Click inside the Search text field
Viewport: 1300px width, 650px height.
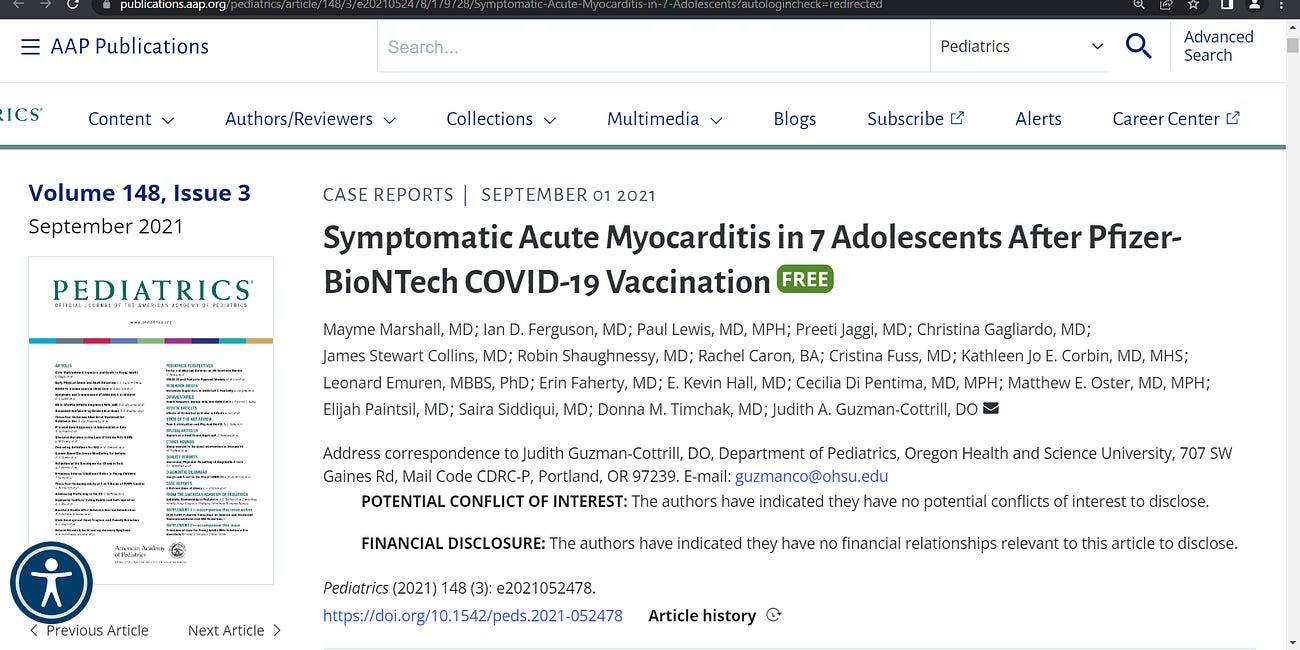point(650,46)
